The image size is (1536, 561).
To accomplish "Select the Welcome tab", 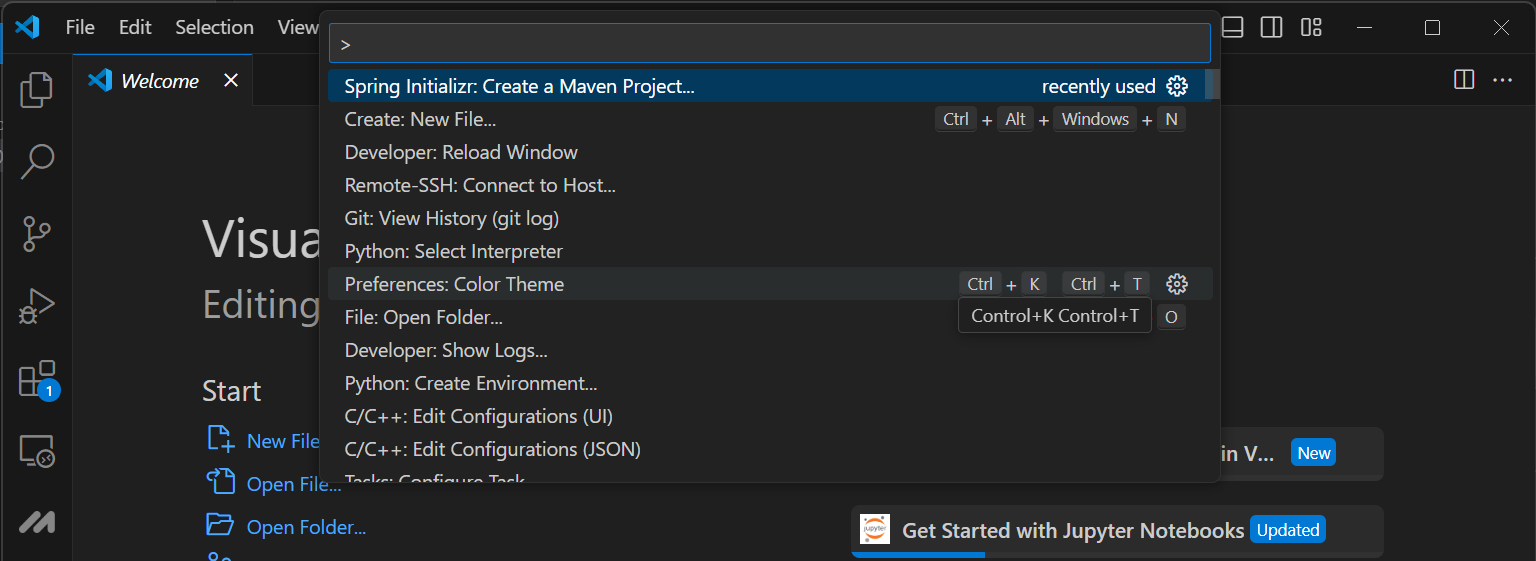I will [162, 80].
